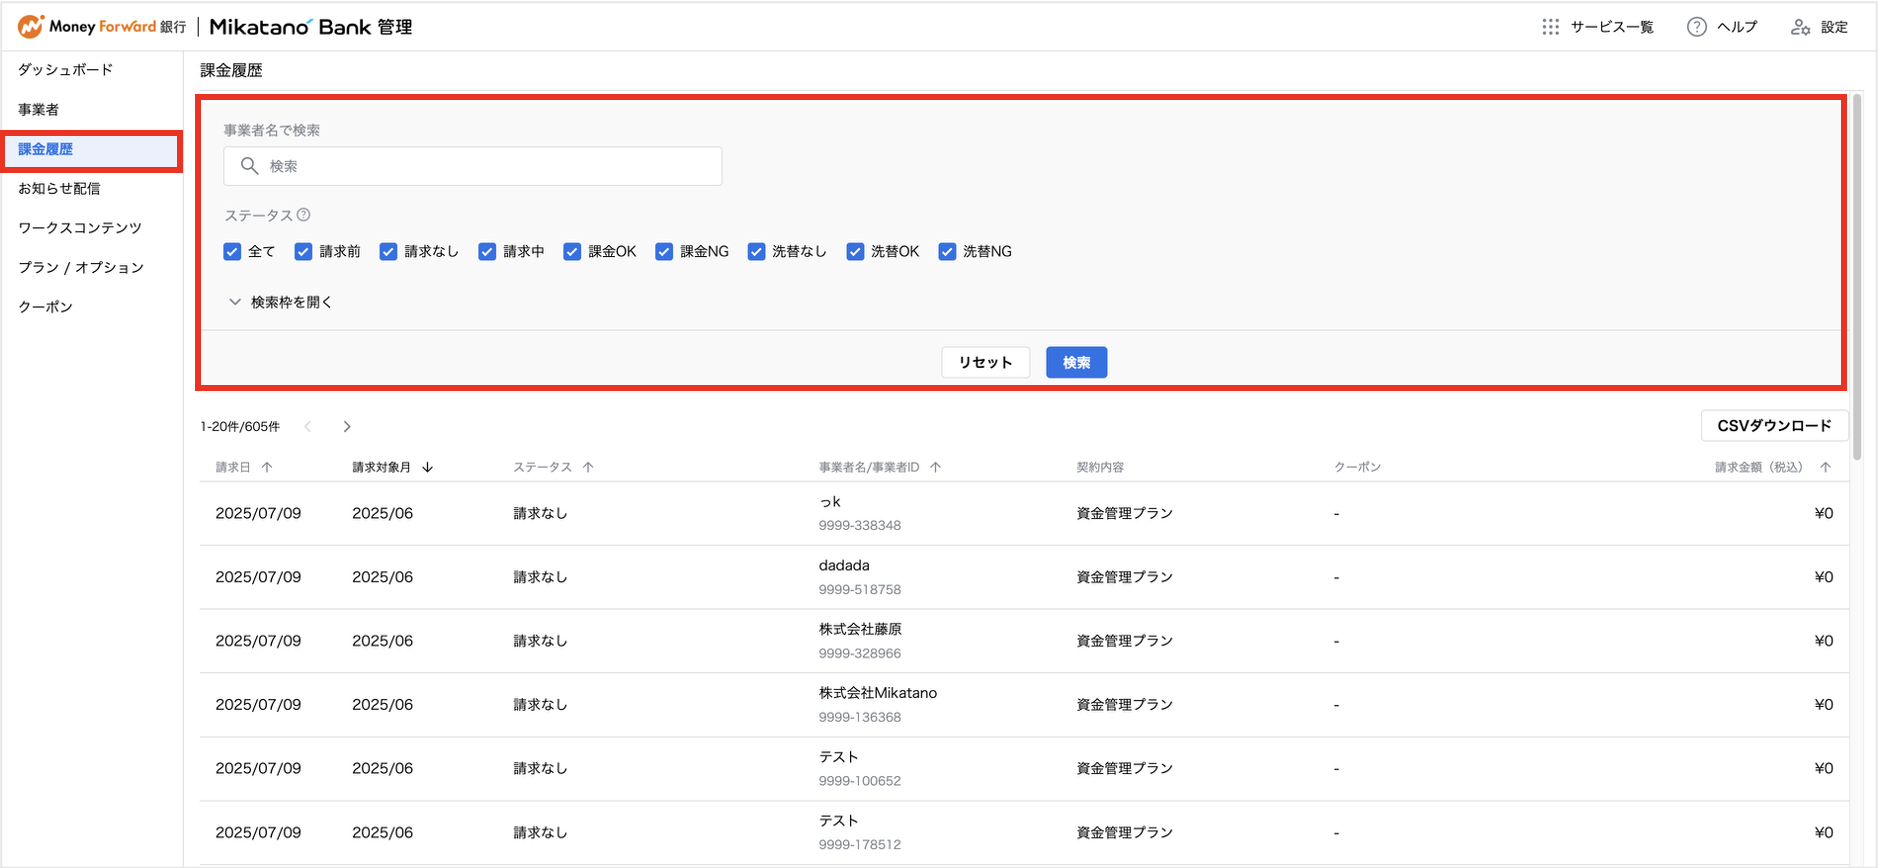Screen dimensions: 1878x868
Task: Click 請求なし status in っk row
Action: tap(541, 513)
